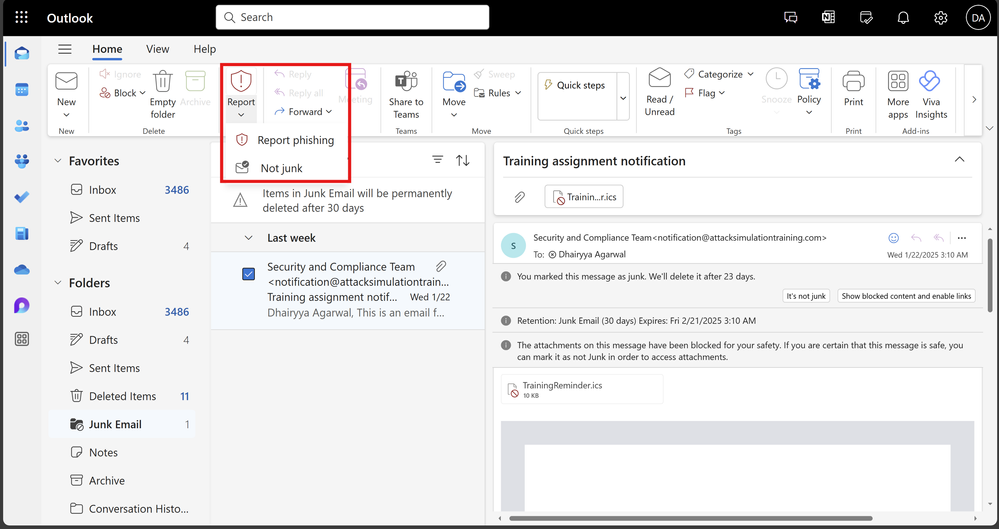Expand the Flag dropdown
Viewport: 999px width, 529px height.
722,93
